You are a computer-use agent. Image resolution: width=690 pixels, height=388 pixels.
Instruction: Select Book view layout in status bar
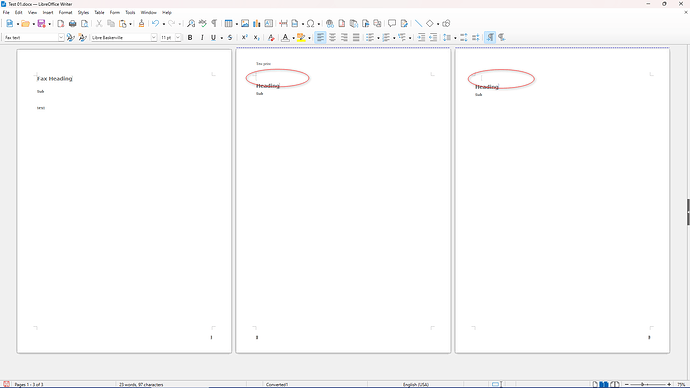(615, 384)
